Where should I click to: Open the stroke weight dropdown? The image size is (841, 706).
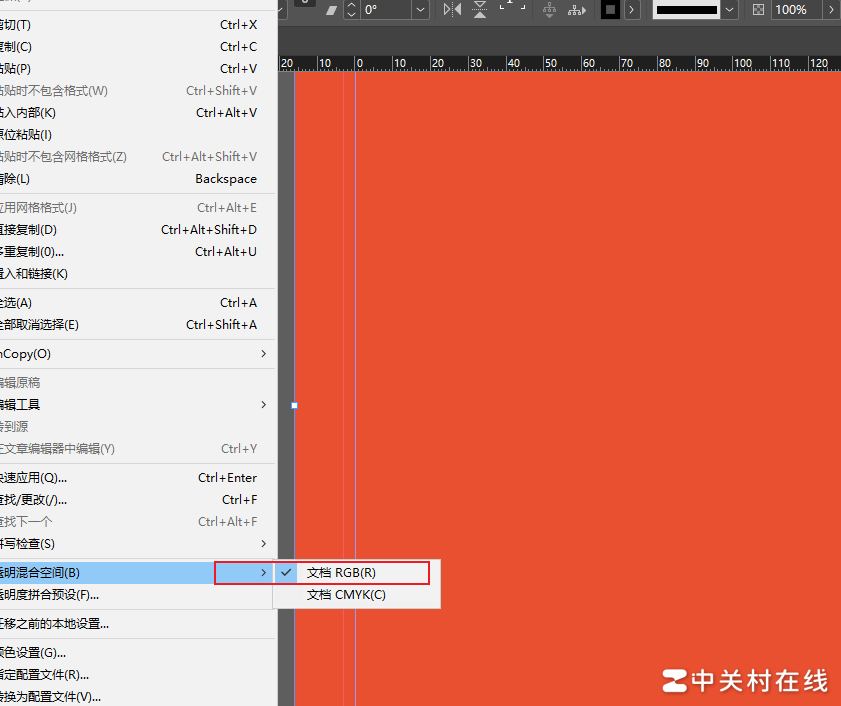click(727, 9)
